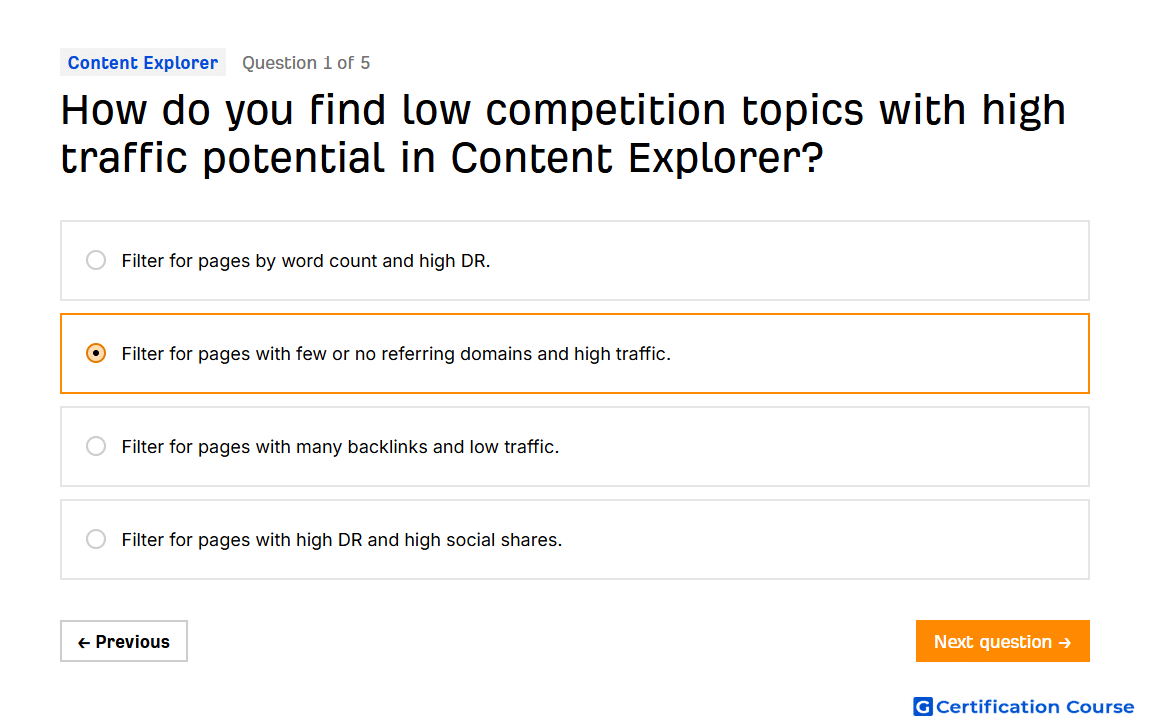Screen dimensions: 1150x726
Task: Go back with the Previous button
Action: click(124, 642)
